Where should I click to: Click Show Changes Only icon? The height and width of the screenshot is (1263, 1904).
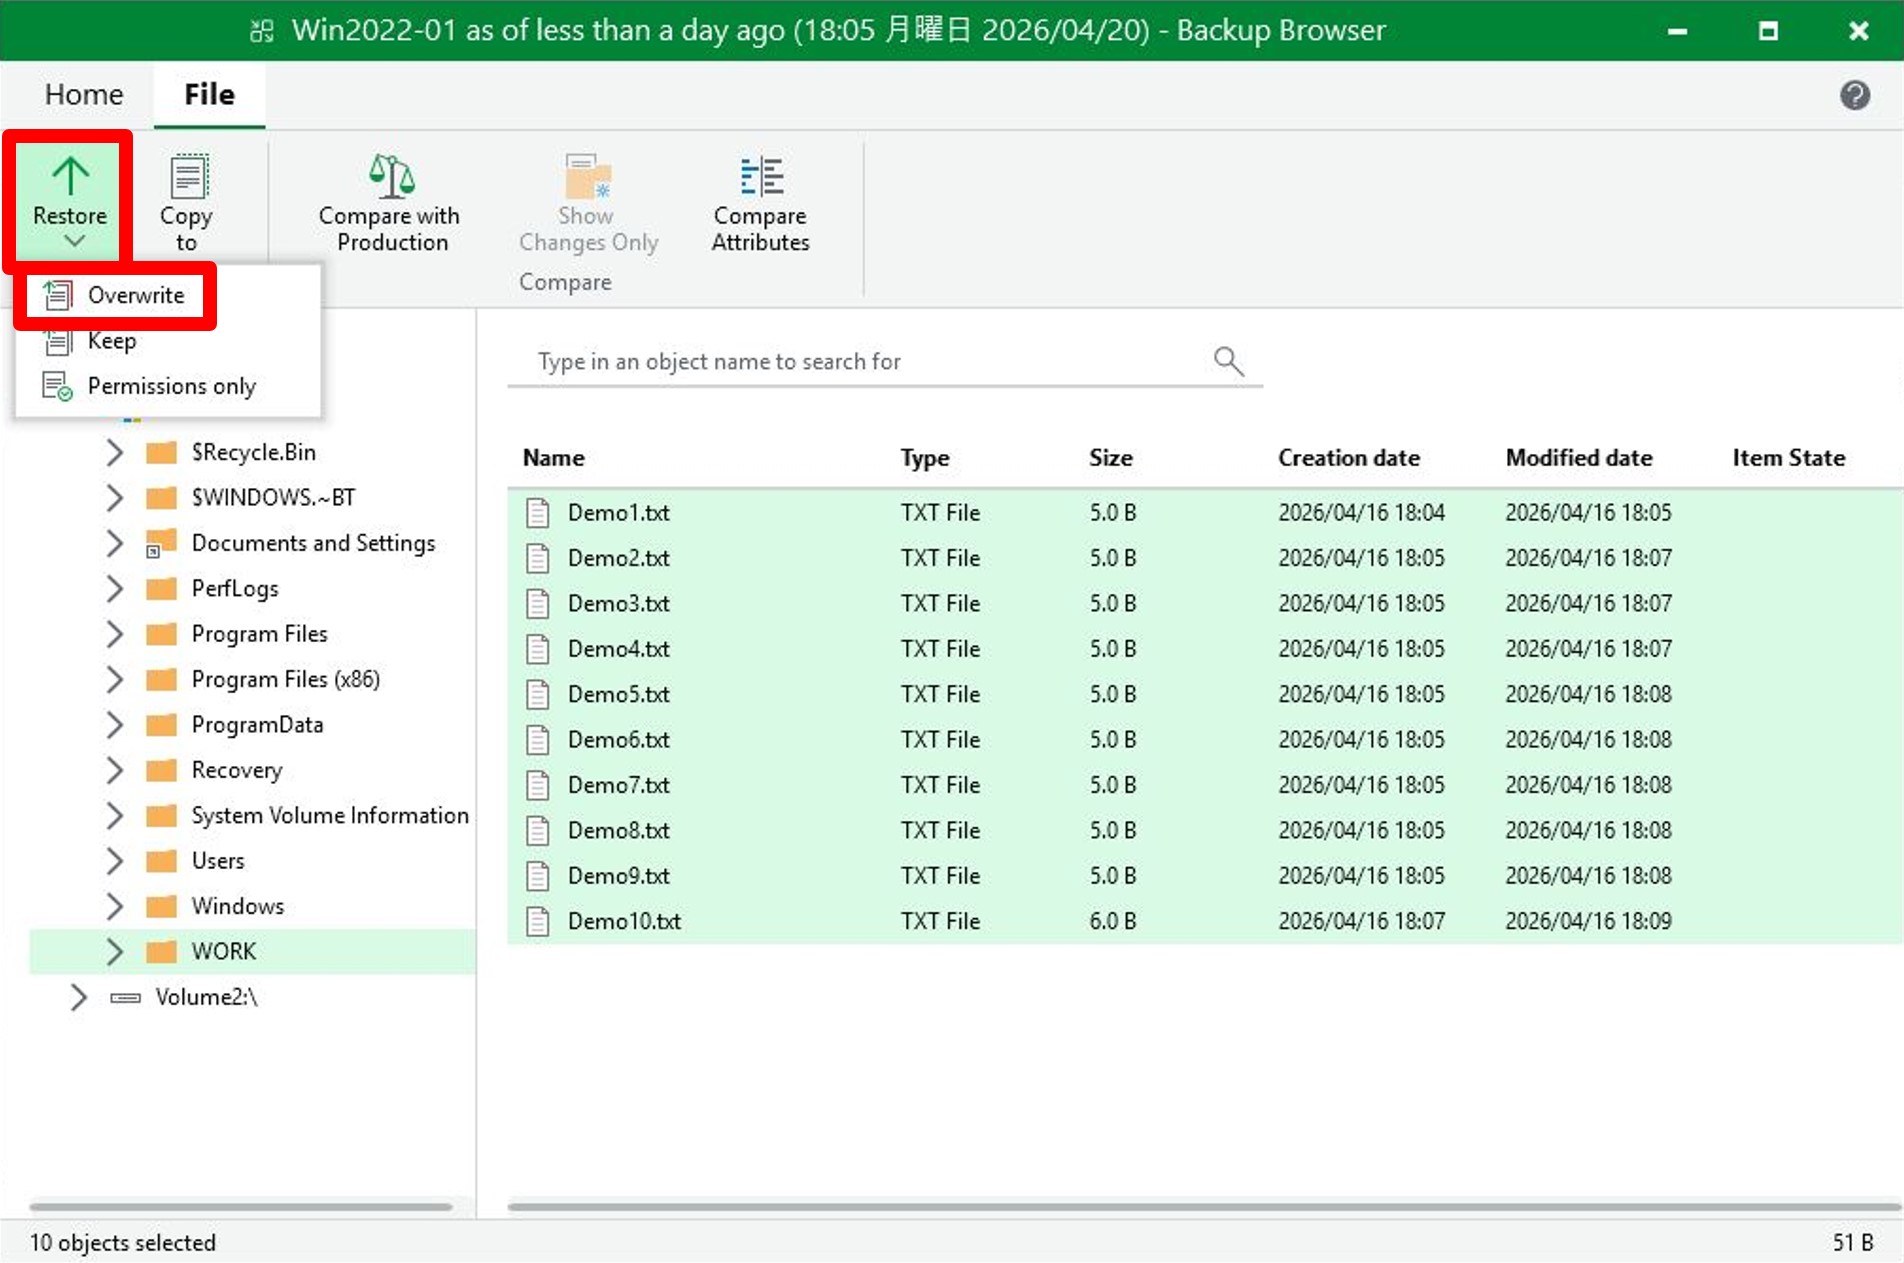(x=588, y=177)
